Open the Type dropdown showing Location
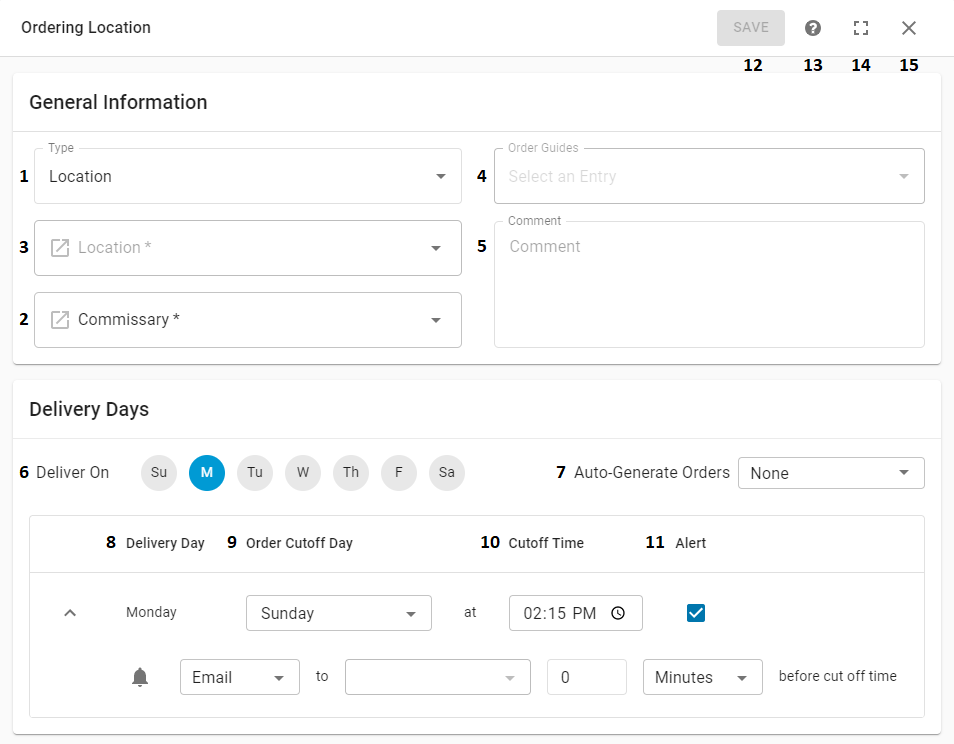Screen dimensions: 954x744 click(x=248, y=176)
